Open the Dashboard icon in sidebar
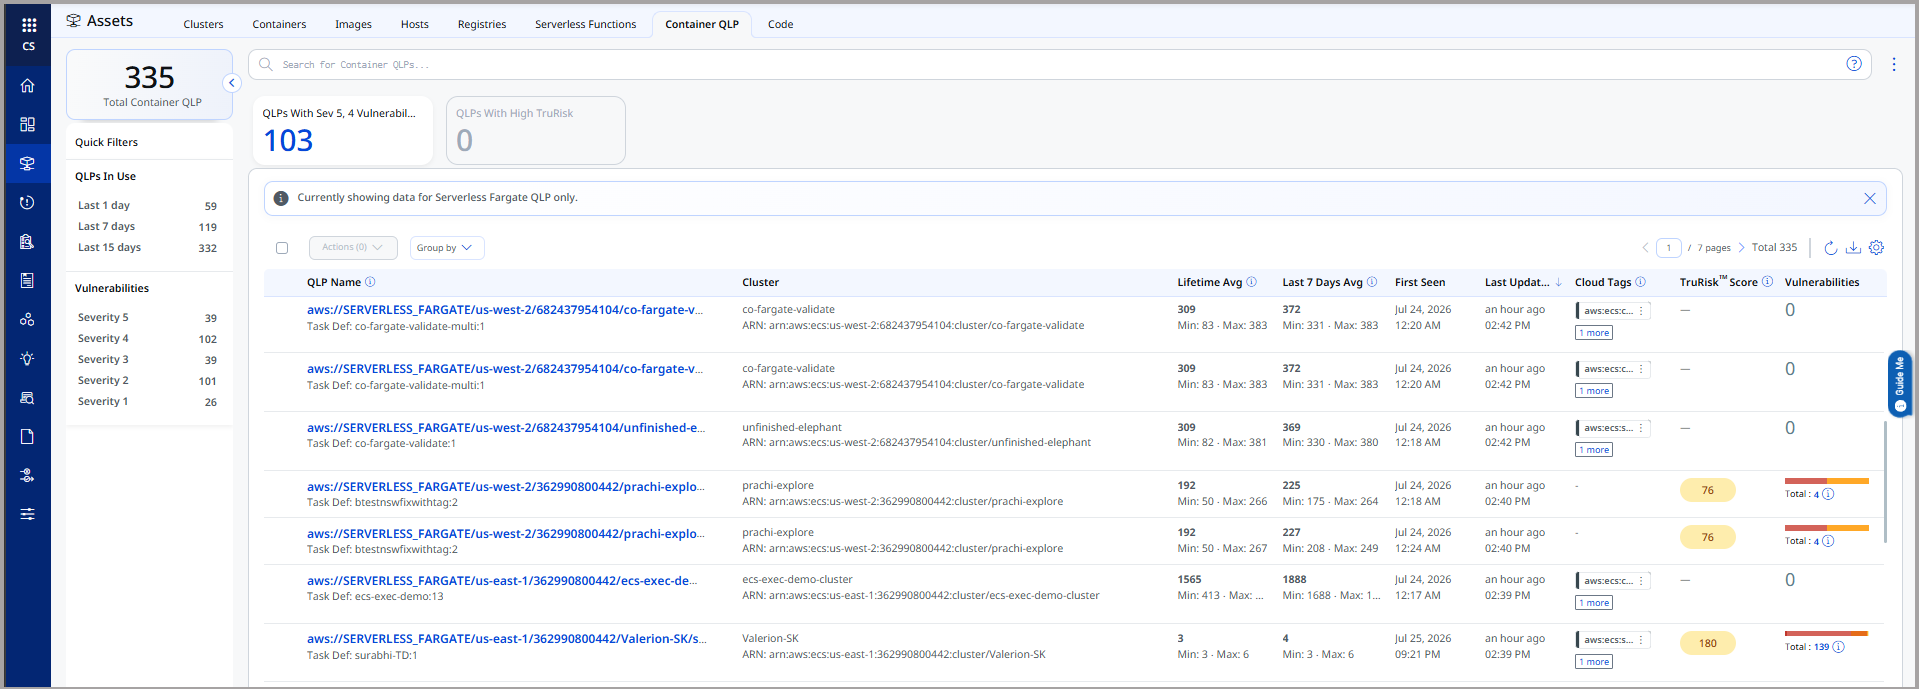 (28, 125)
